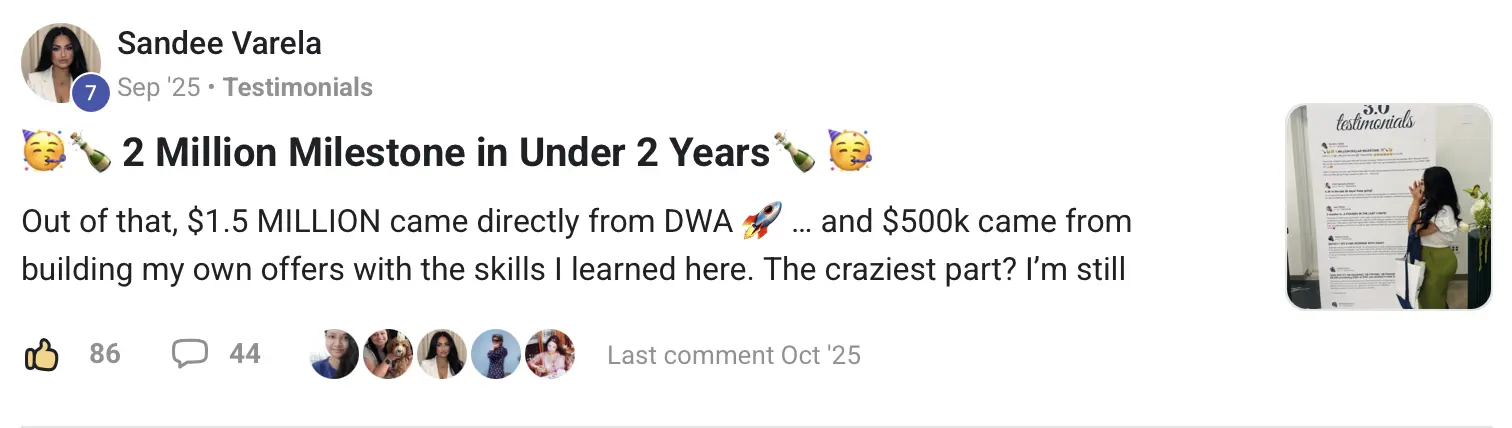The width and height of the screenshot is (1512, 428).
Task: Open Sandee Varela's author name link
Action: point(219,44)
